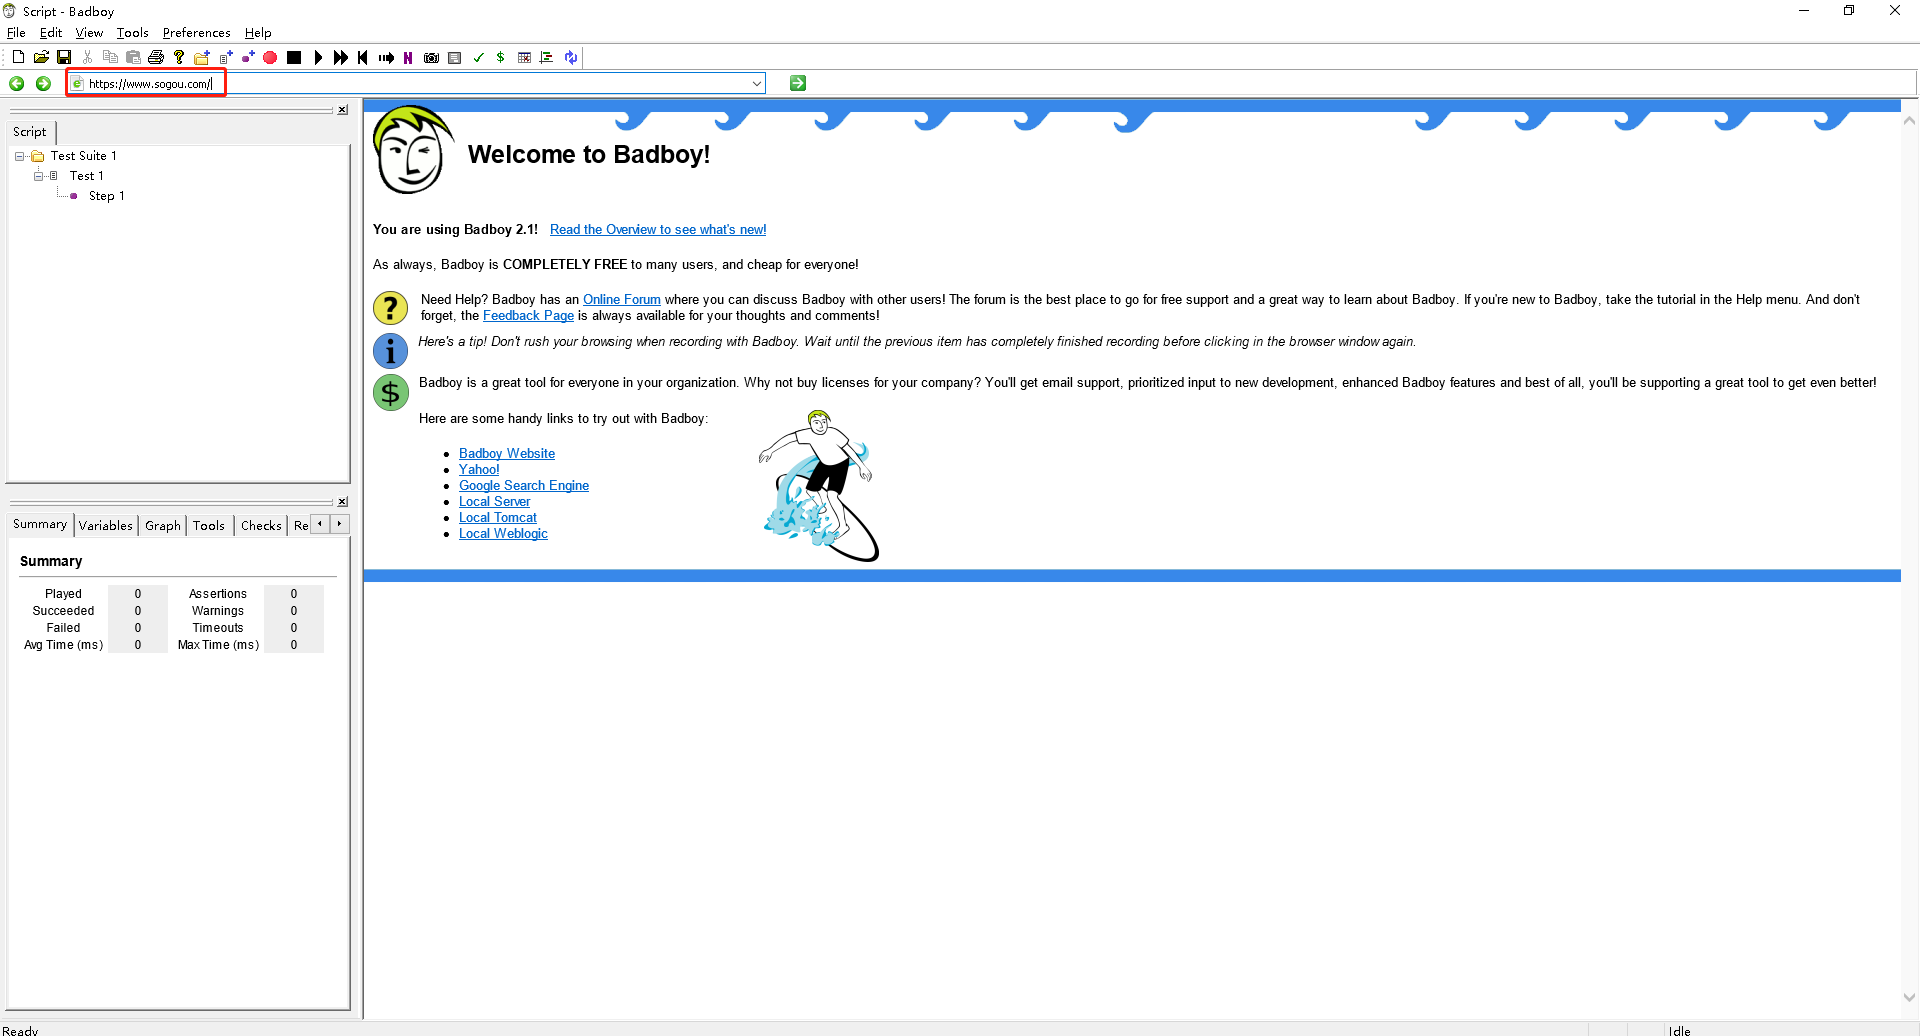
Task: Click the gray form populator icon
Action: [454, 57]
